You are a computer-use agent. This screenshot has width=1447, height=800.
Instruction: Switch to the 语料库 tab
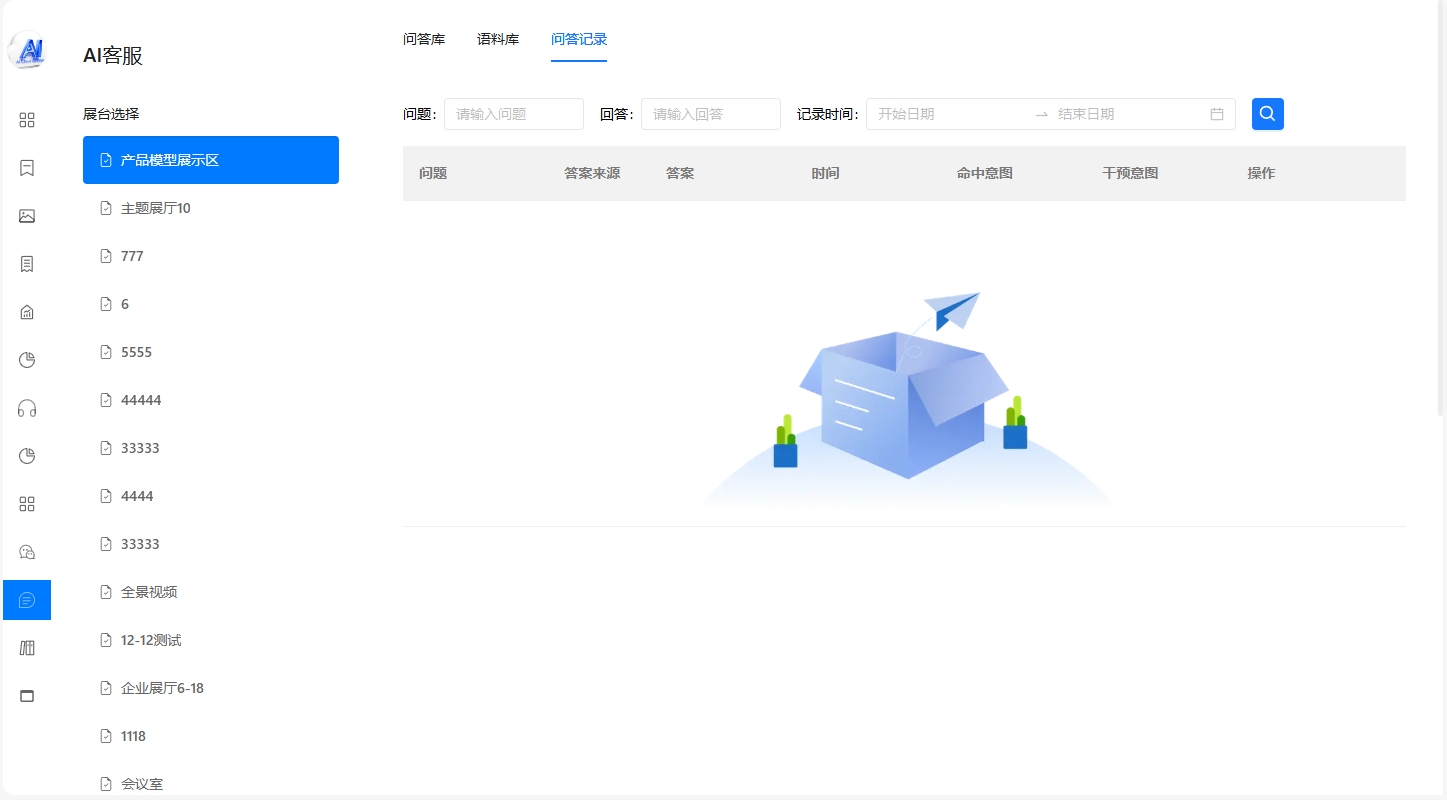[x=498, y=40]
